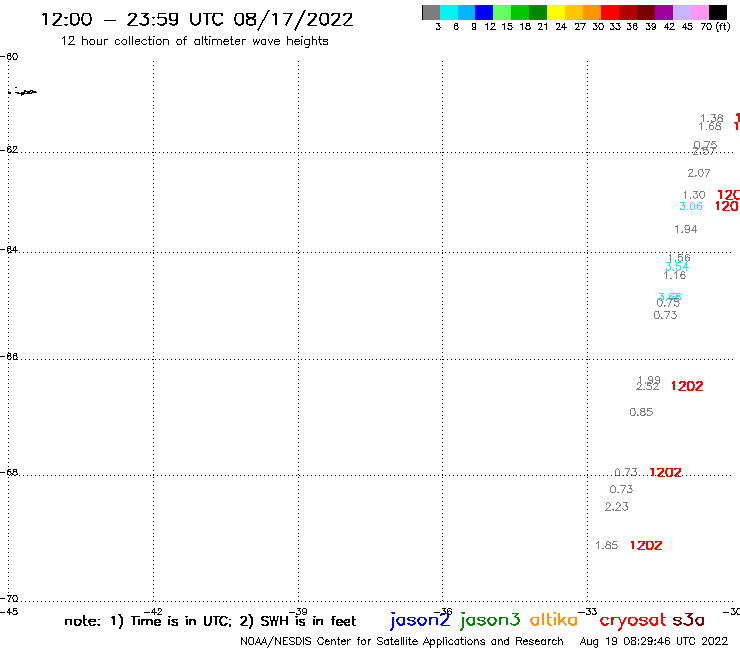This screenshot has height=650, width=740.
Task: Select the wave height value 2.57
Action: [704, 152]
